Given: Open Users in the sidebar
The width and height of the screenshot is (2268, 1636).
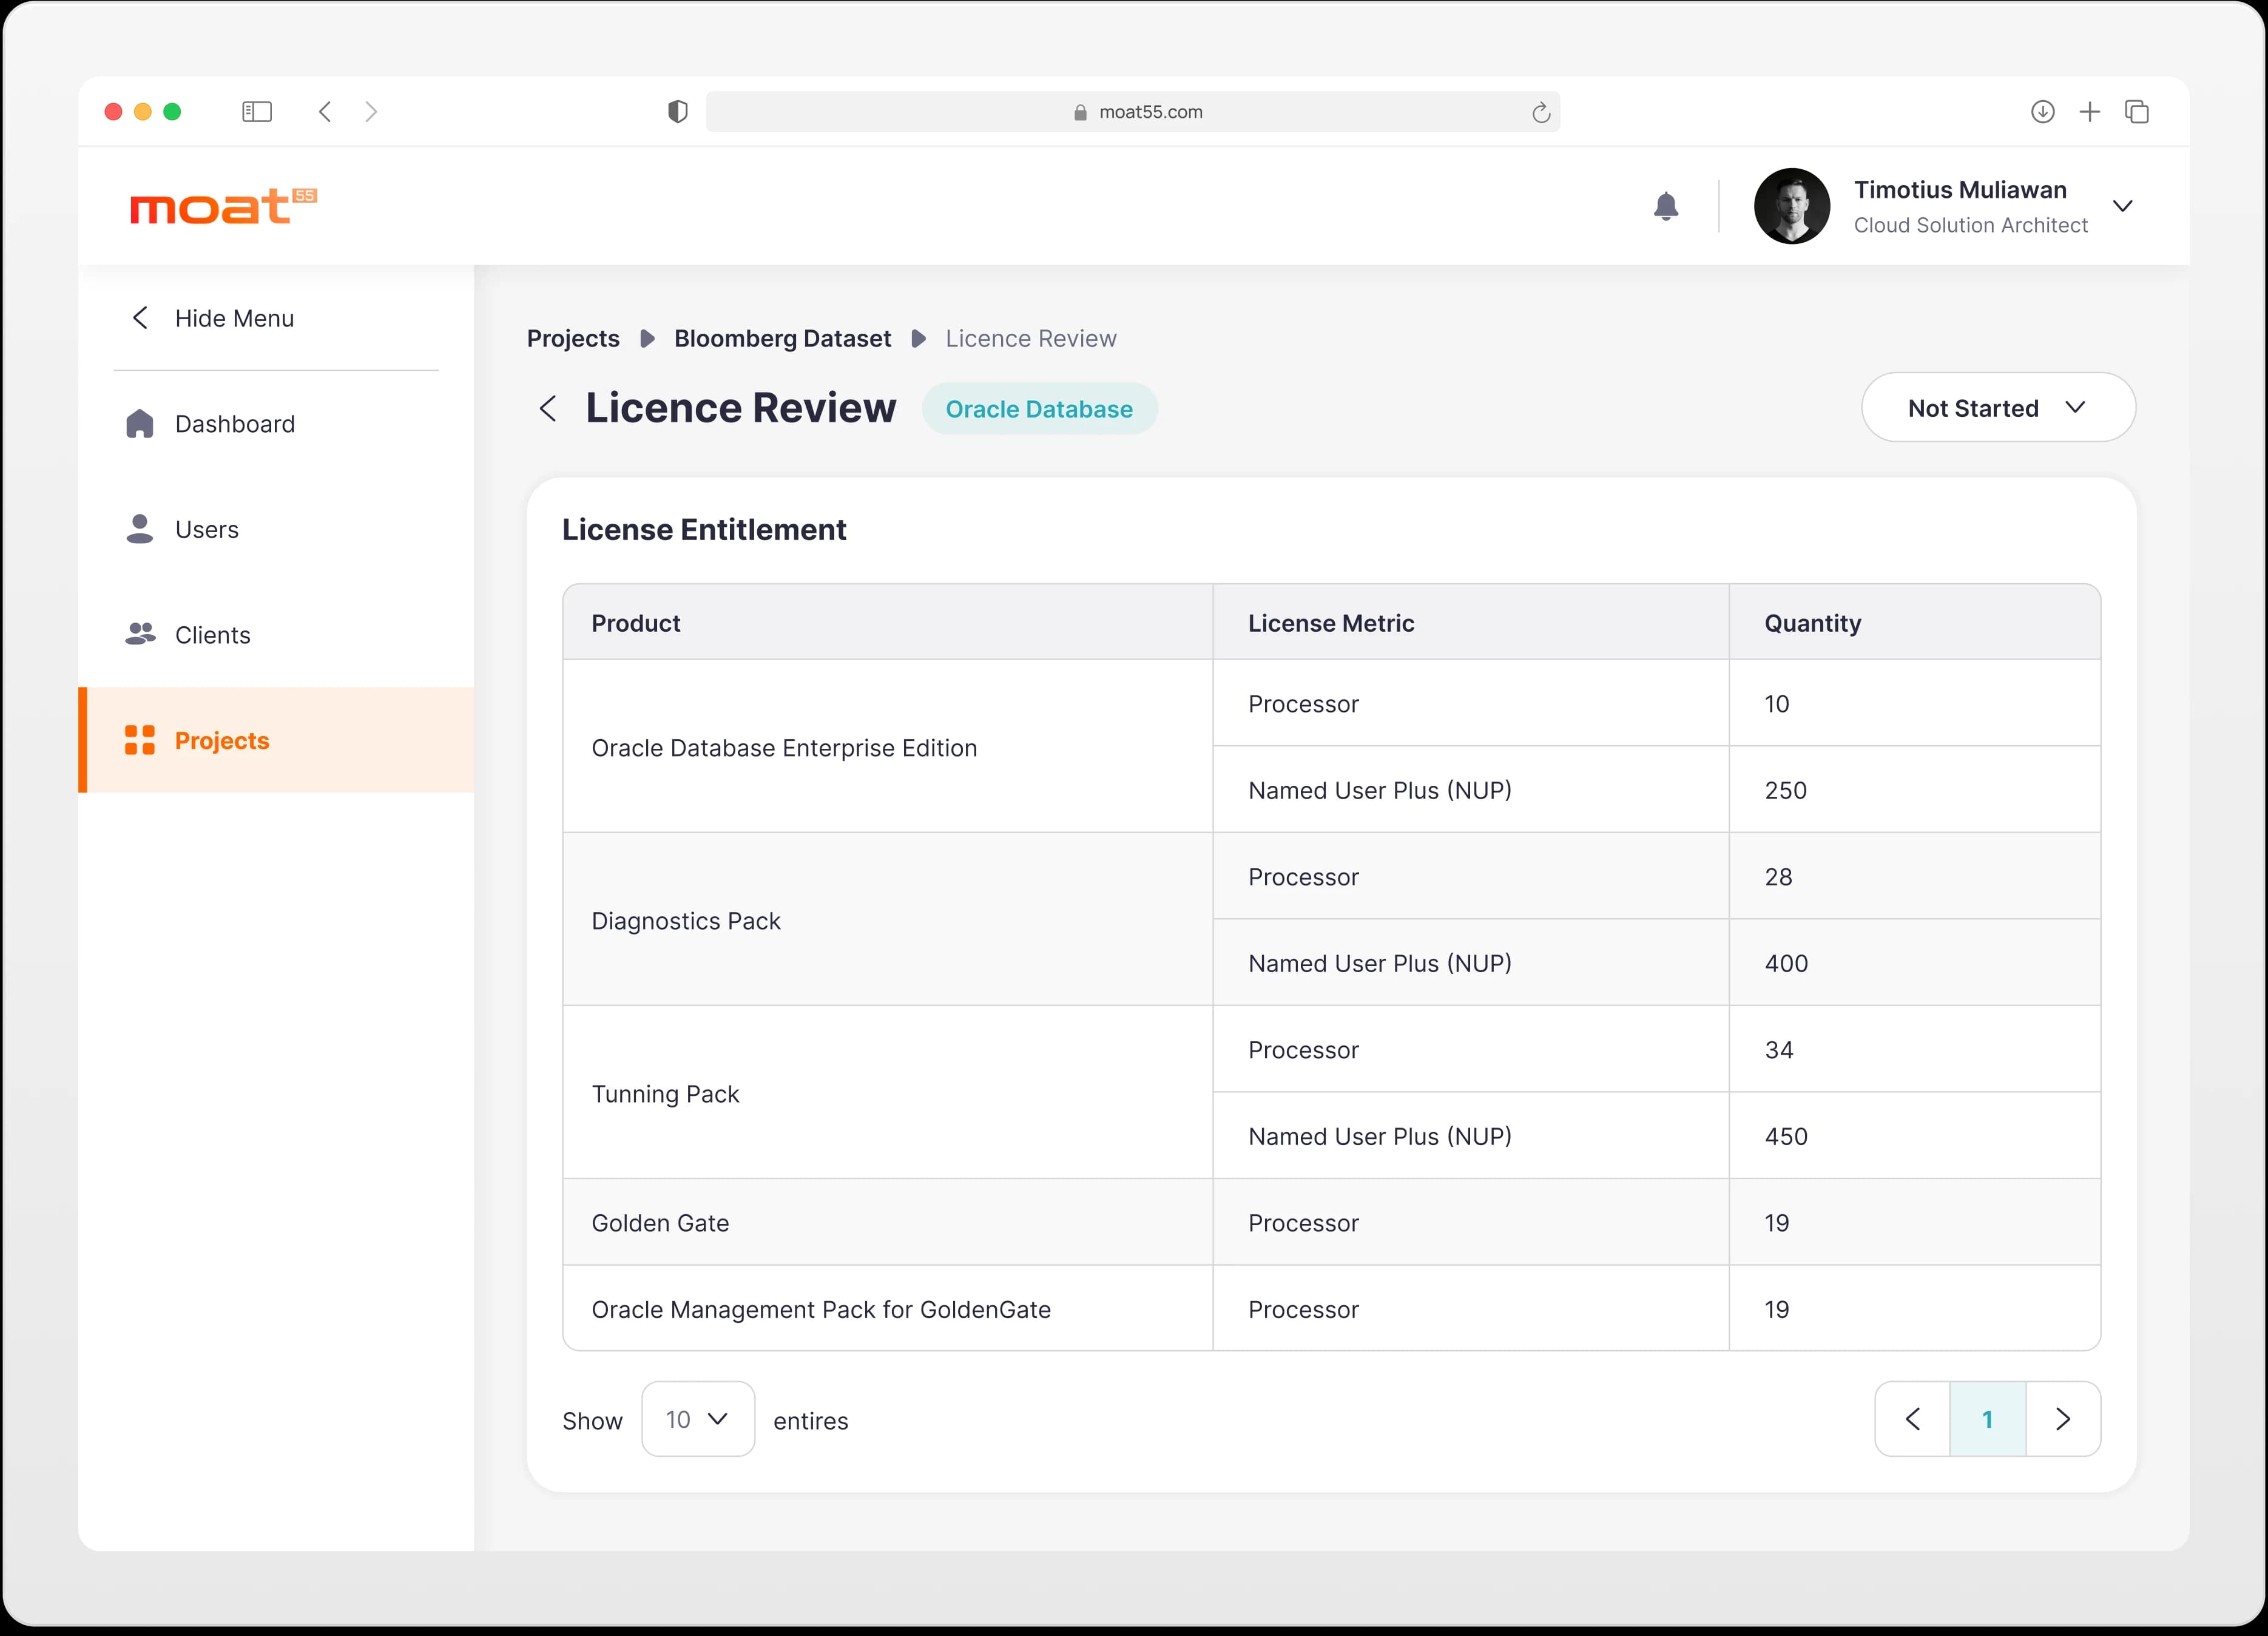Looking at the screenshot, I should pos(276,529).
